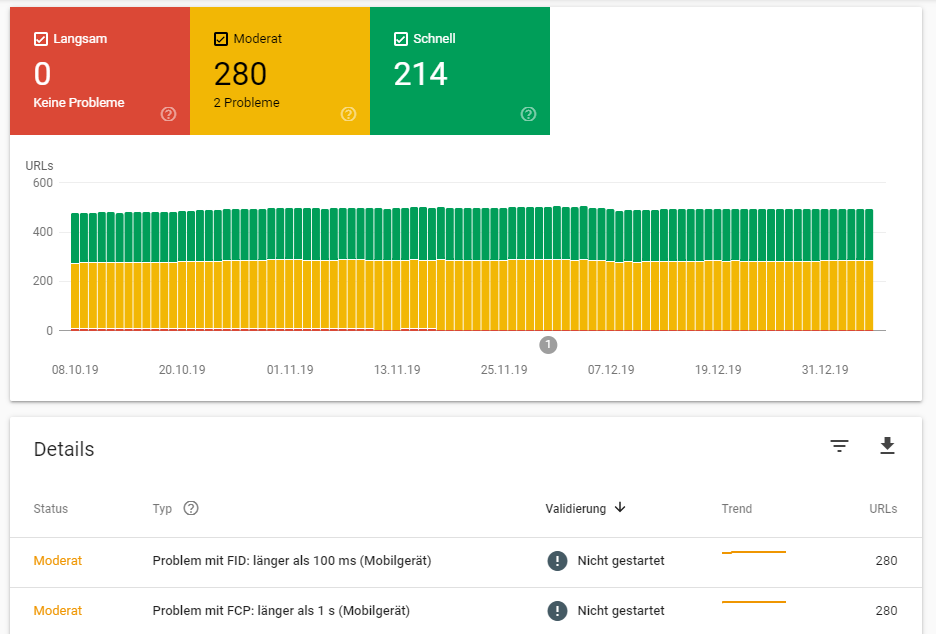Uncheck the Schnell checkbox
The image size is (936, 634).
point(401,39)
